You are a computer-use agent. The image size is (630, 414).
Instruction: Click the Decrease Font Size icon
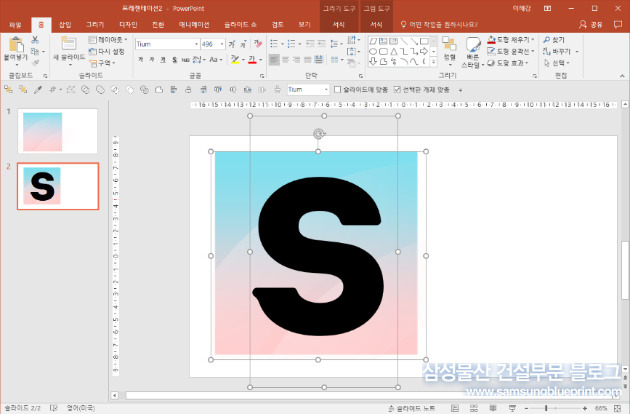[x=243, y=44]
